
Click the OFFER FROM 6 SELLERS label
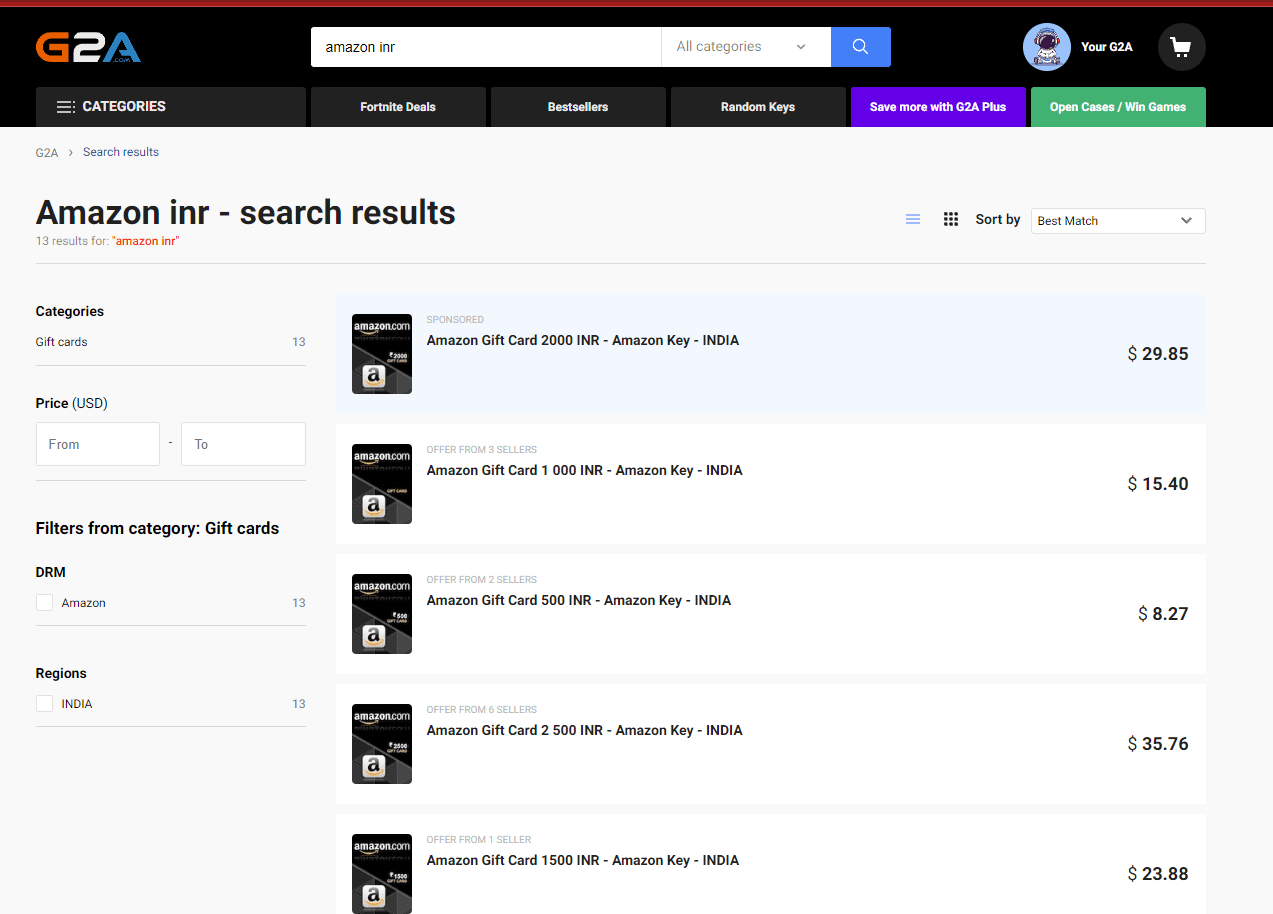tap(482, 710)
